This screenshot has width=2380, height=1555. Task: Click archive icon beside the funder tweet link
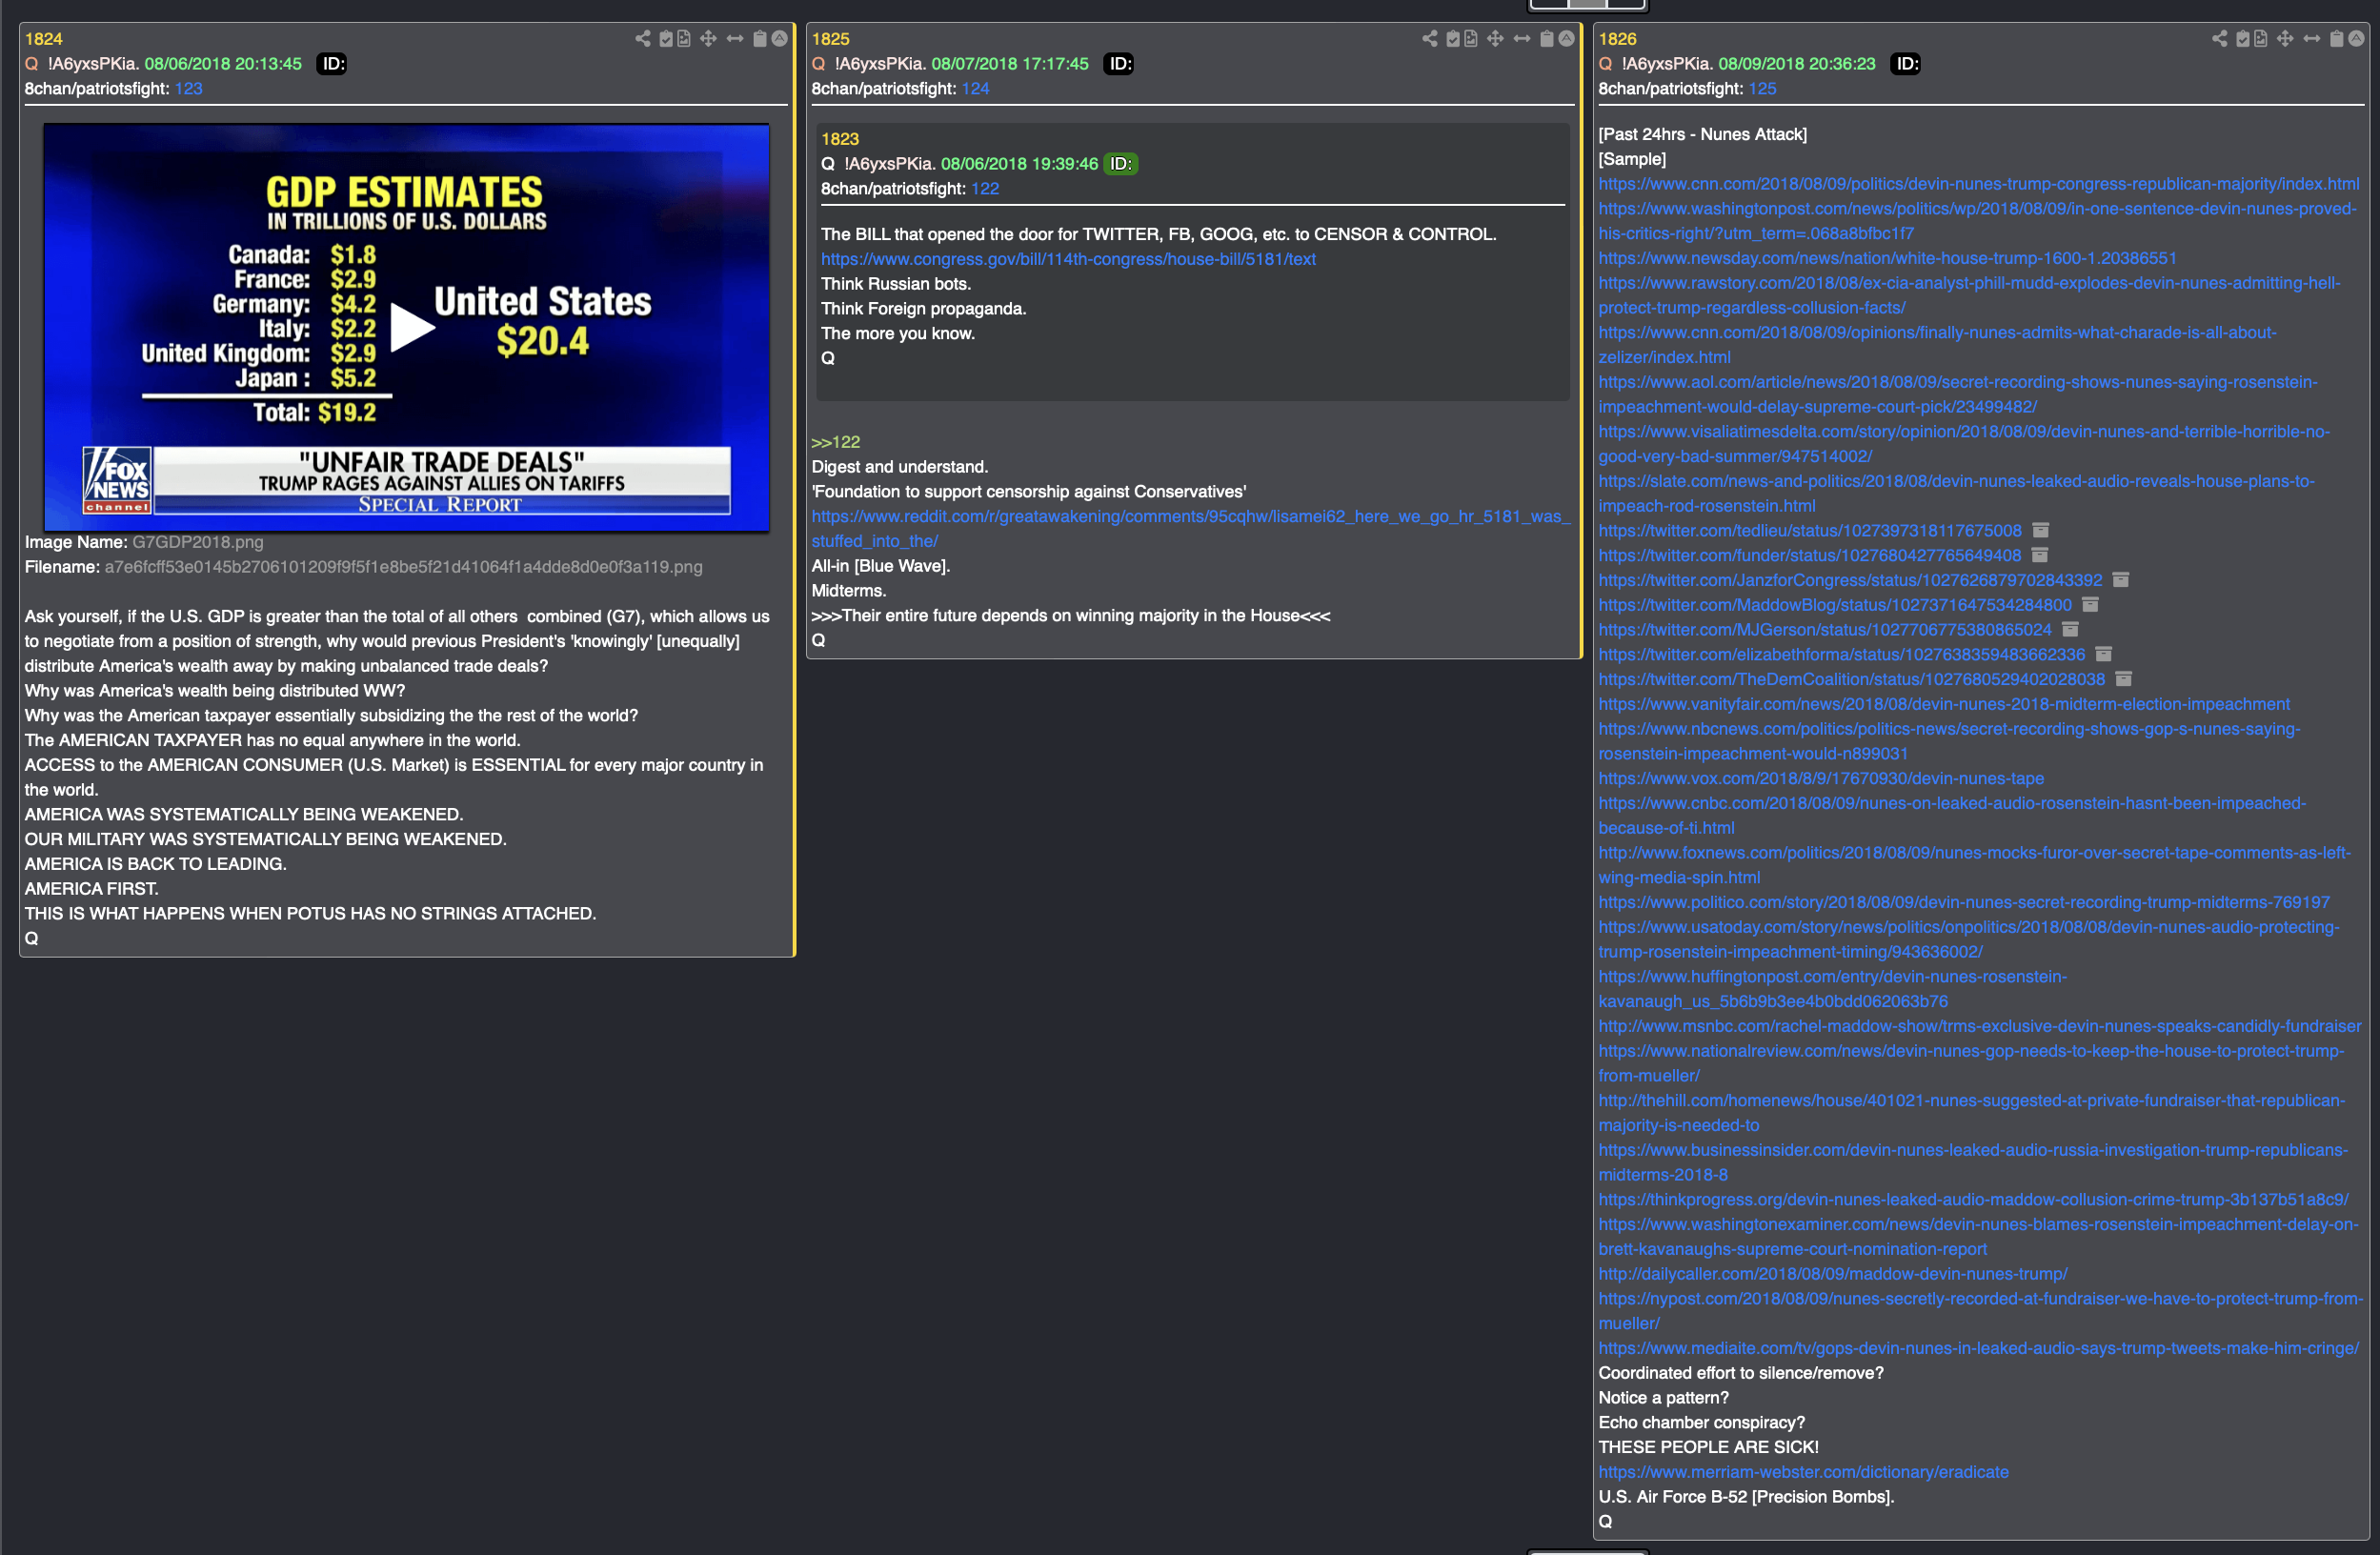coord(2040,555)
